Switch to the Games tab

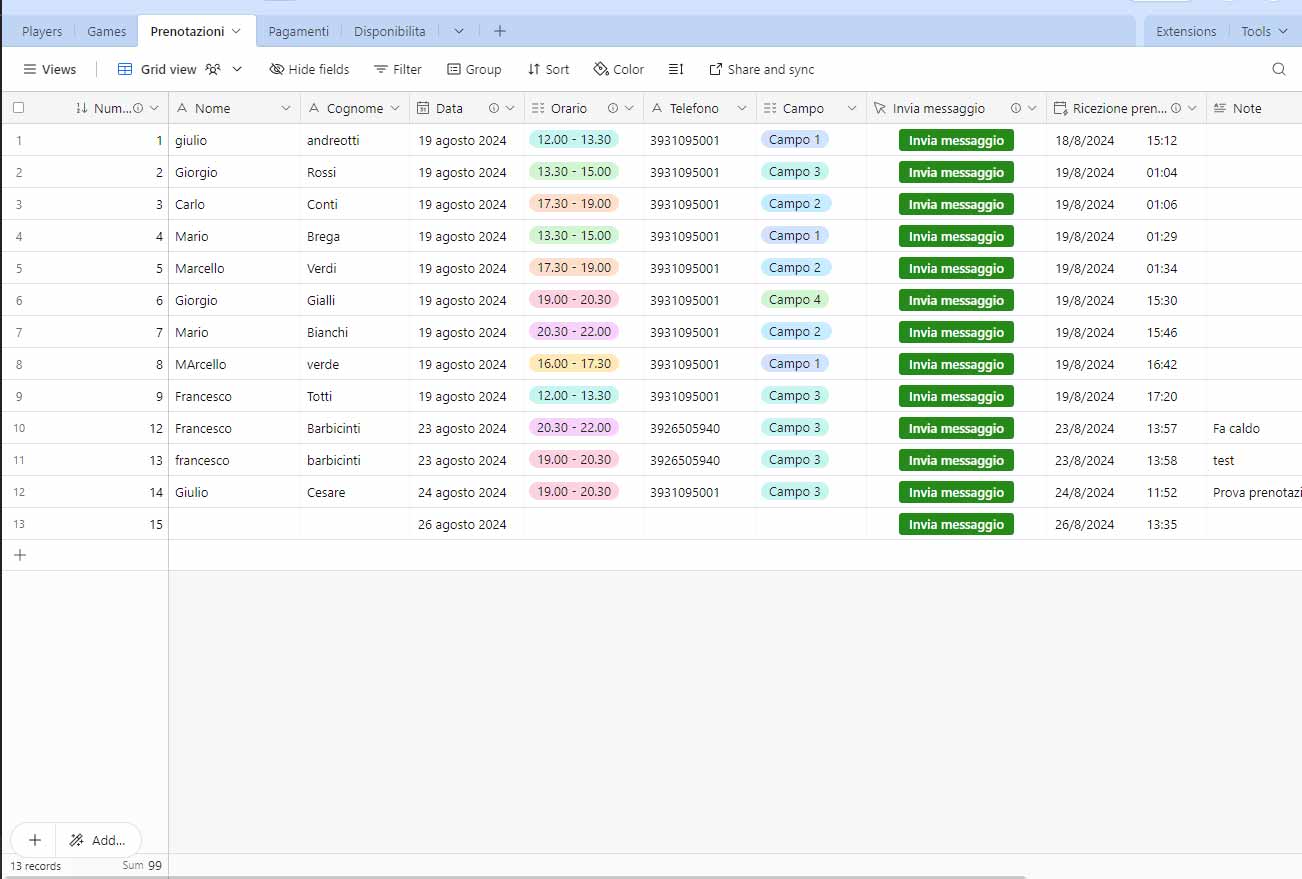pyautogui.click(x=107, y=31)
